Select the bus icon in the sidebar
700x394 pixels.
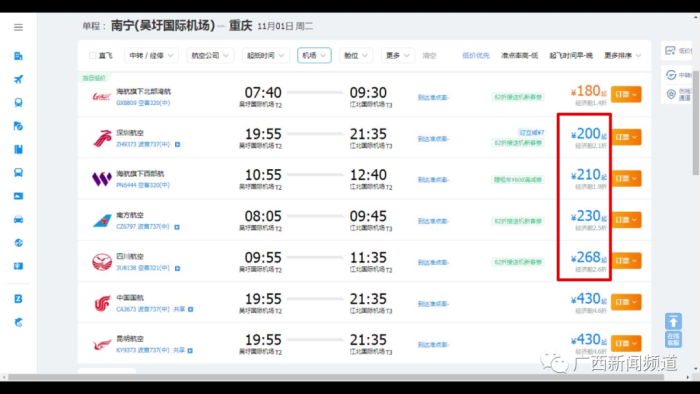(18, 173)
